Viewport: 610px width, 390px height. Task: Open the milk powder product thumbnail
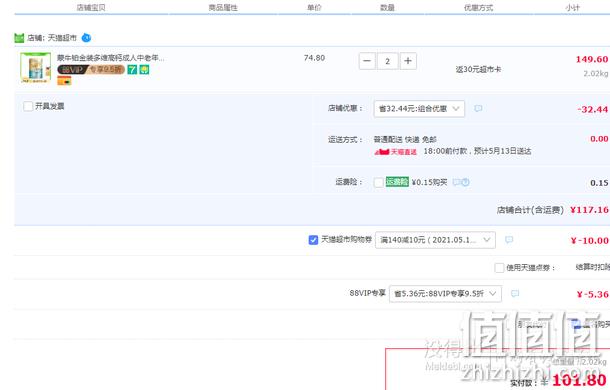tap(35, 68)
